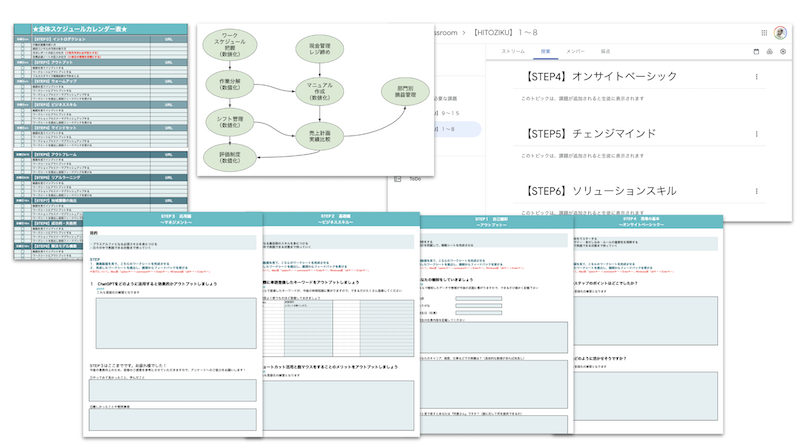This screenshot has height=445, width=800.
Task: Open the 【STEP6】ソリューションスキル topic heading
Action: point(601,191)
